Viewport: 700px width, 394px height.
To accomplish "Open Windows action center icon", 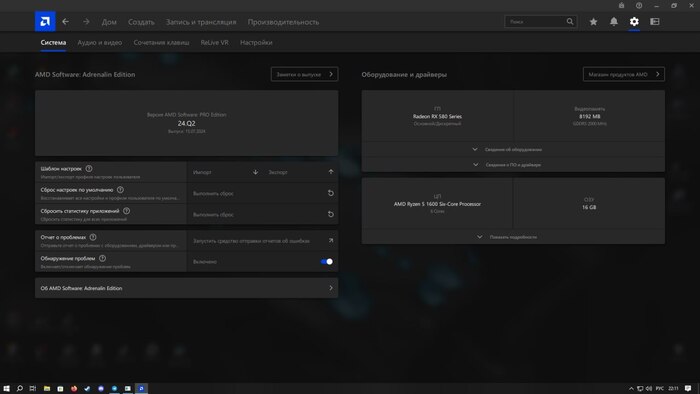I will [x=688, y=388].
